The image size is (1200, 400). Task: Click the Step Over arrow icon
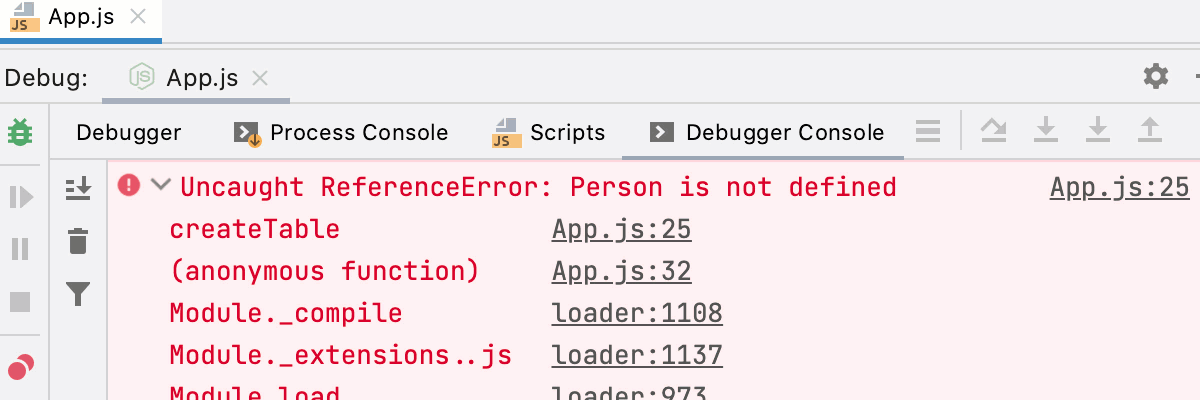993,130
